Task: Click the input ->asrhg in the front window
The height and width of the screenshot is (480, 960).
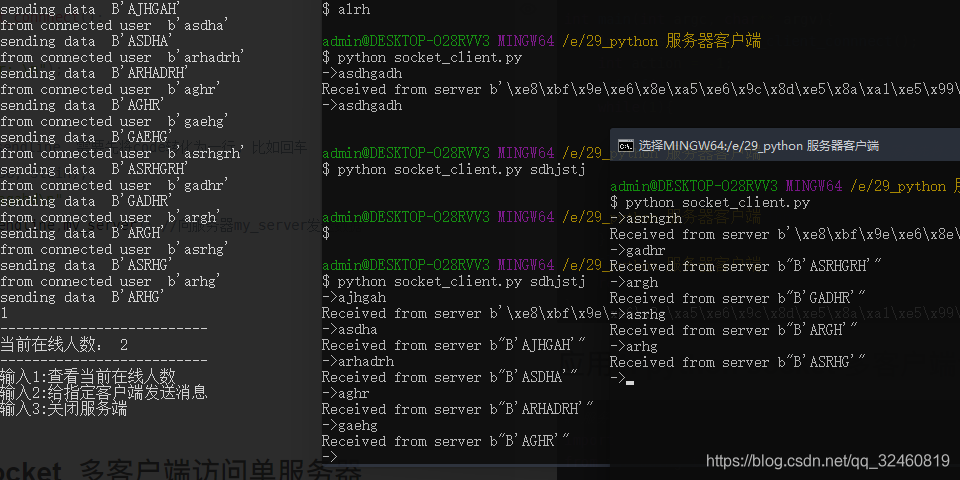Action: pos(638,314)
